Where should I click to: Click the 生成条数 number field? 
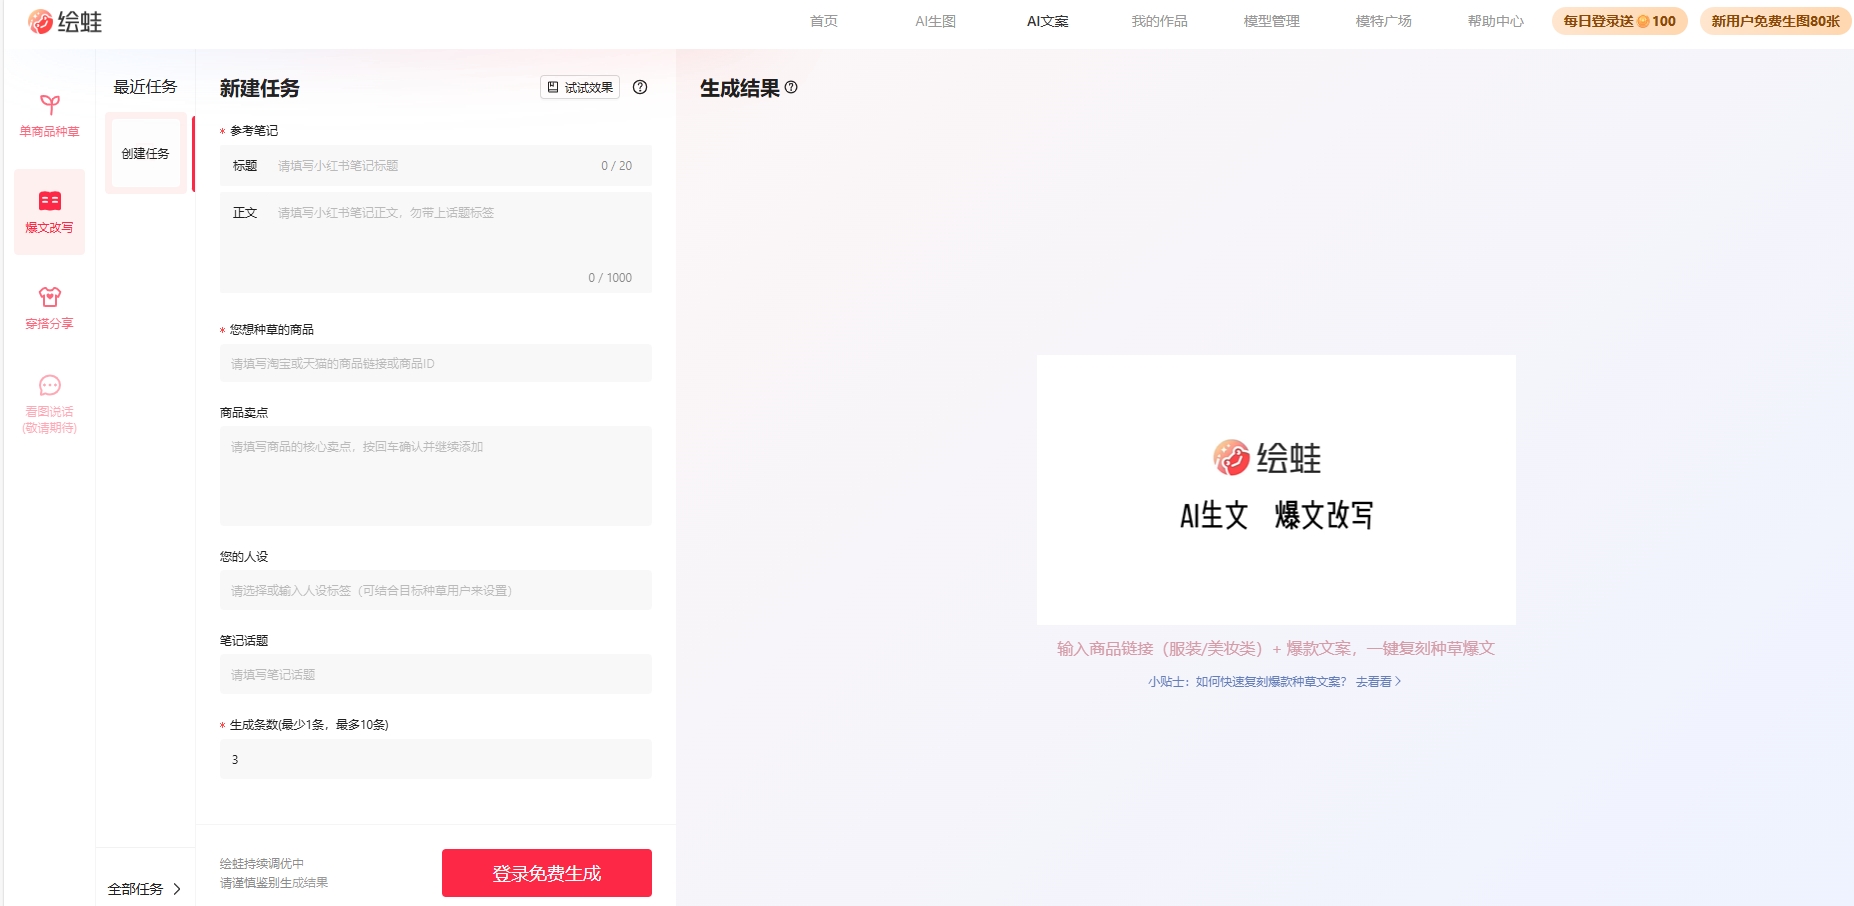(436, 759)
